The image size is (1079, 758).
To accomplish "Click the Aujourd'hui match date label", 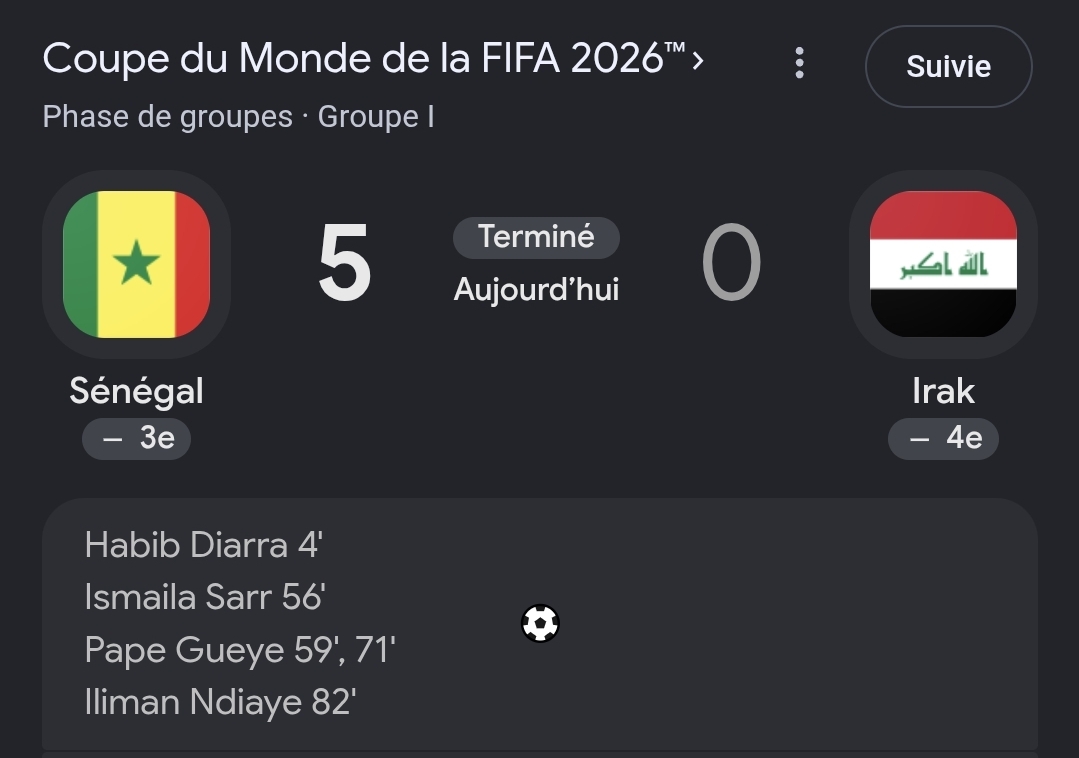I will pyautogui.click(x=536, y=290).
